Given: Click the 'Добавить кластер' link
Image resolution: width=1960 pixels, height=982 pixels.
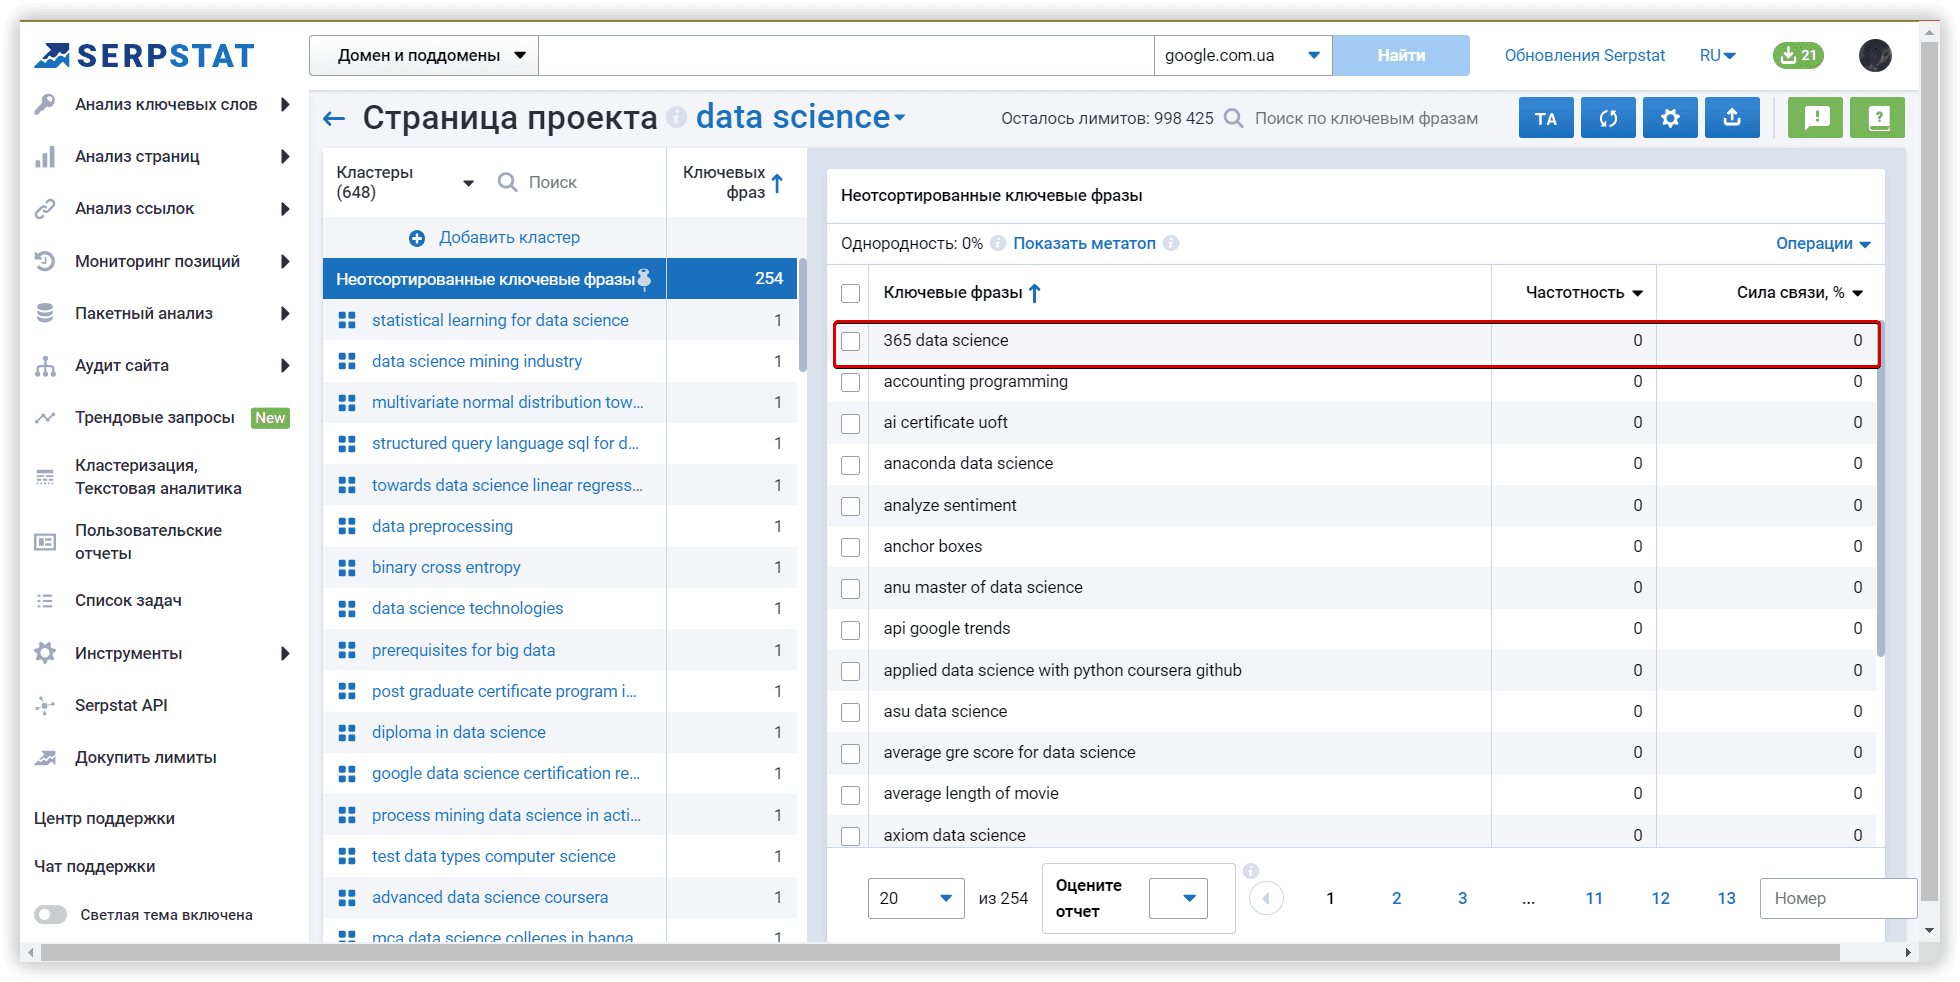Looking at the screenshot, I should (x=509, y=238).
